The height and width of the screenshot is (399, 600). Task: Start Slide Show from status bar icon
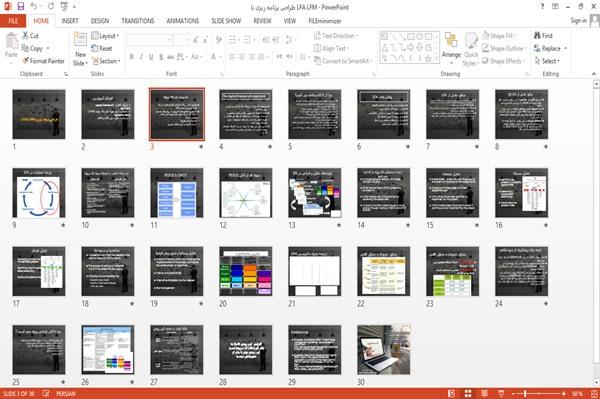[x=501, y=393]
